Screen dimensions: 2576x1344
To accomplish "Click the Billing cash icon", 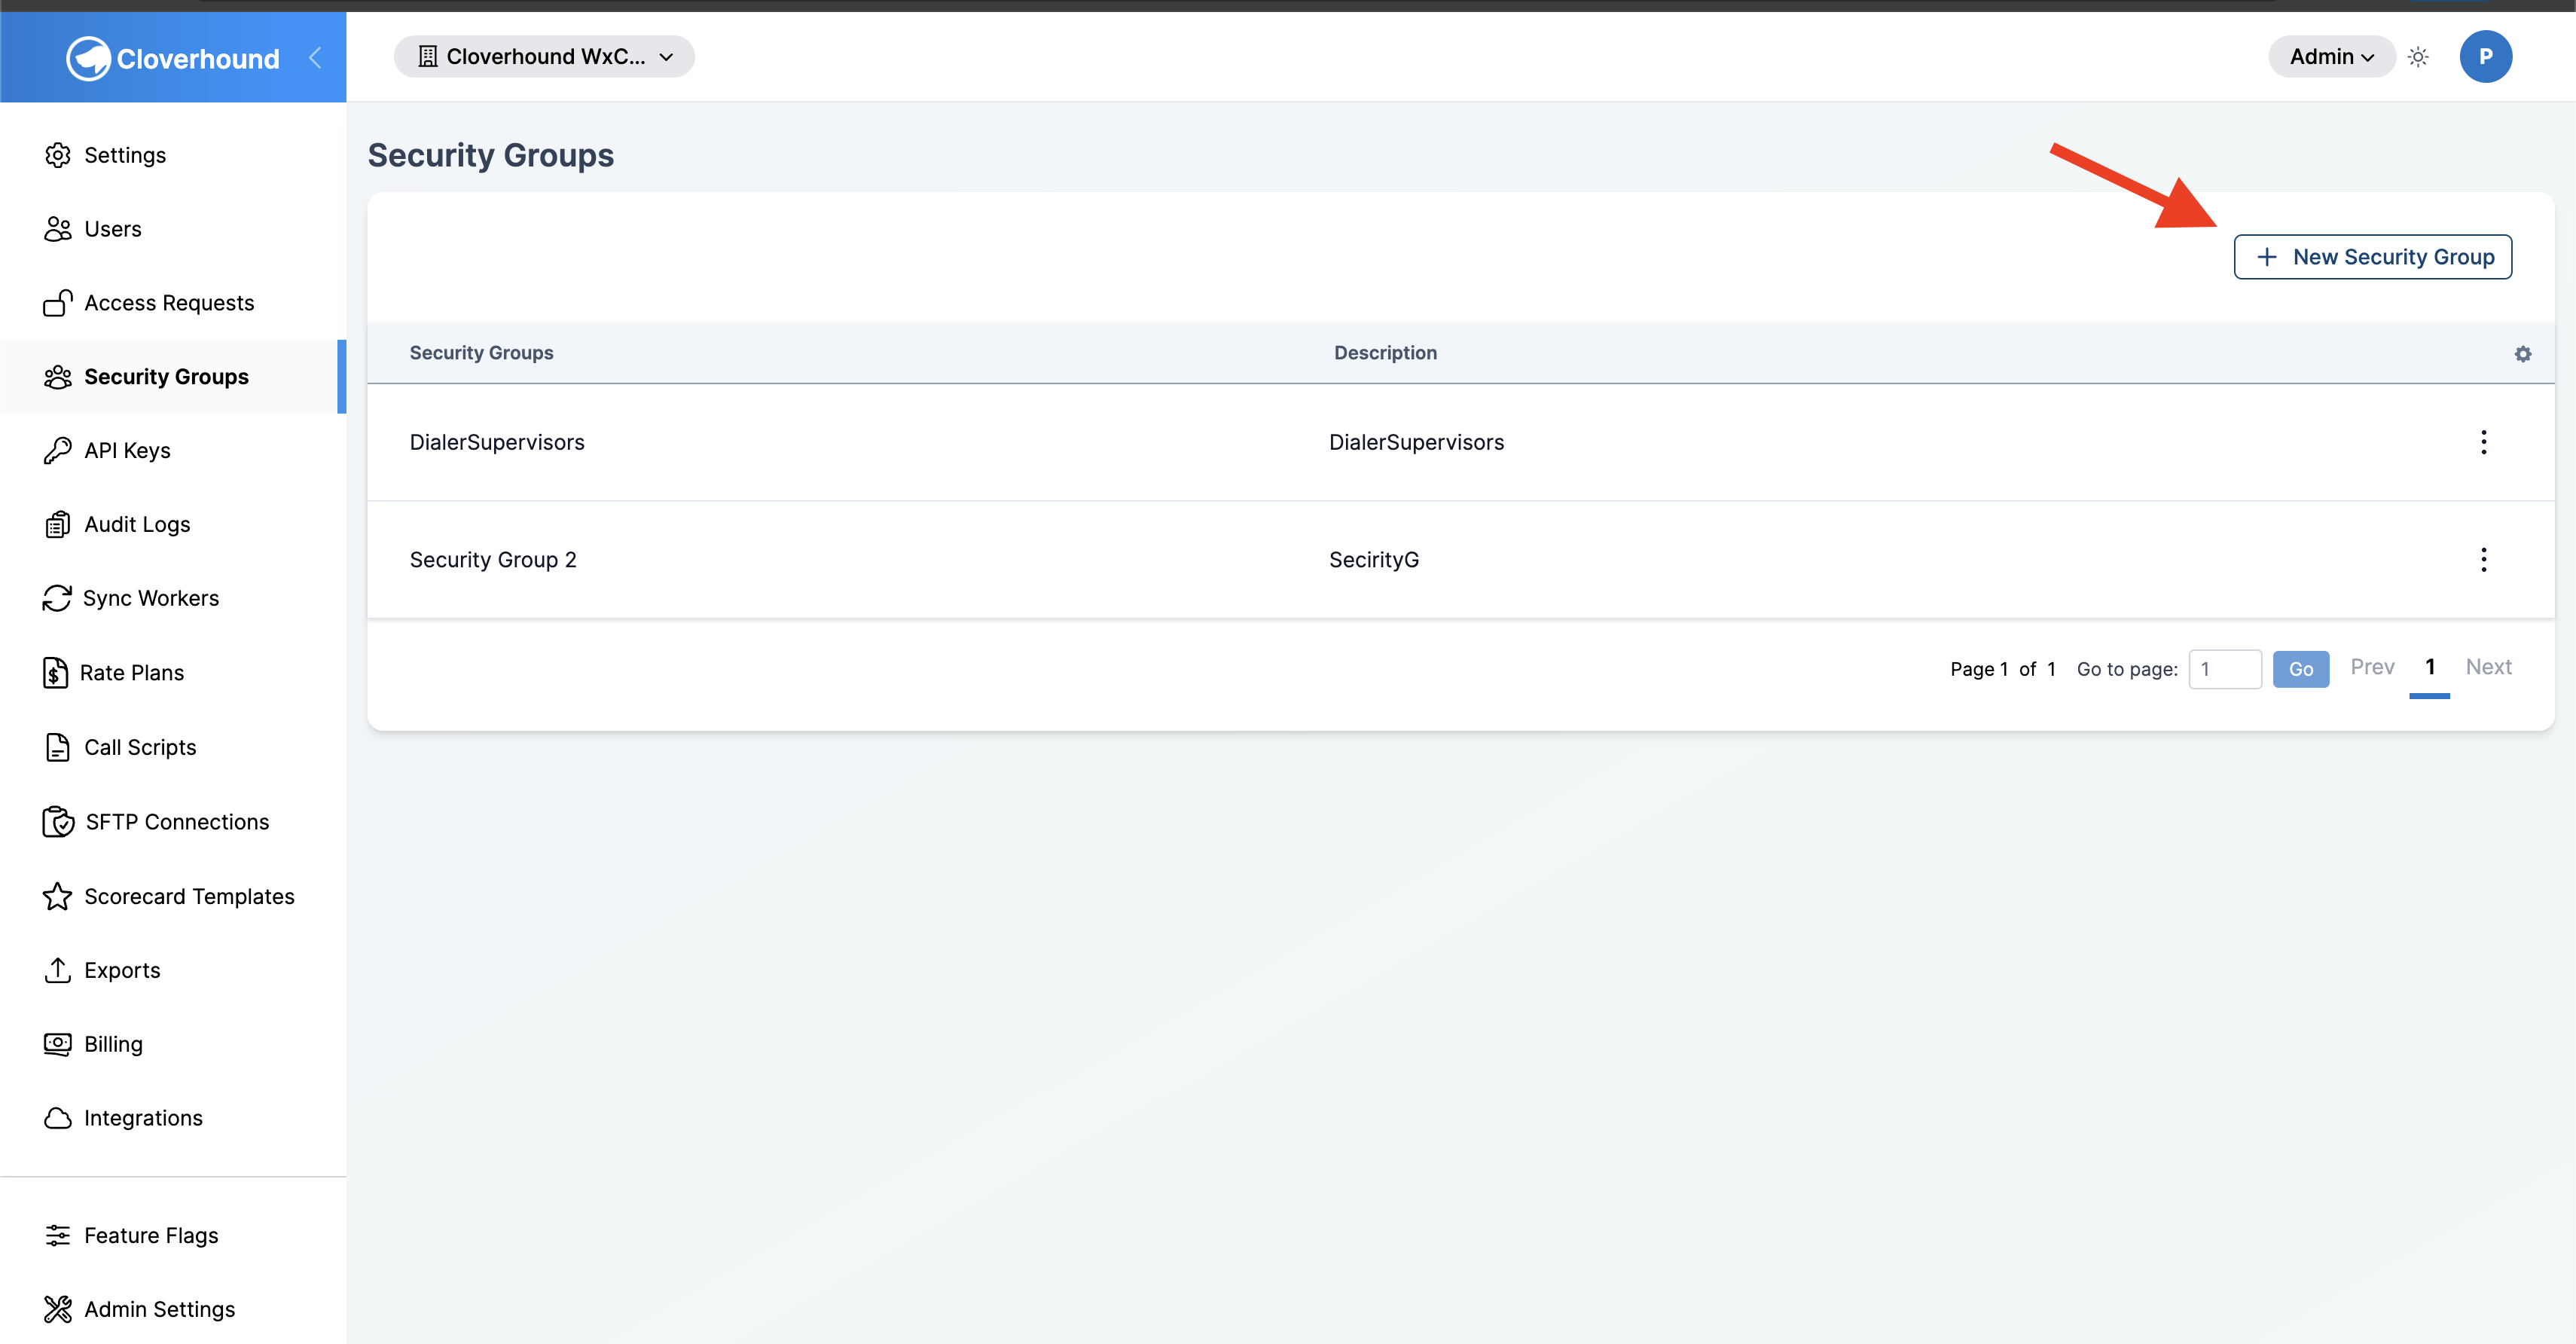I will (58, 1044).
